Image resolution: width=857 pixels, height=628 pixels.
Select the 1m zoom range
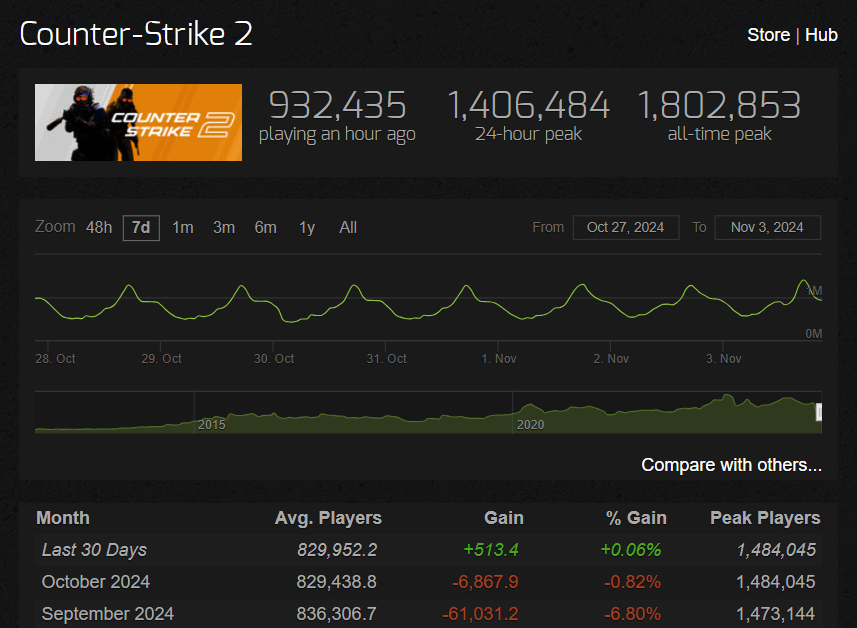pyautogui.click(x=183, y=227)
